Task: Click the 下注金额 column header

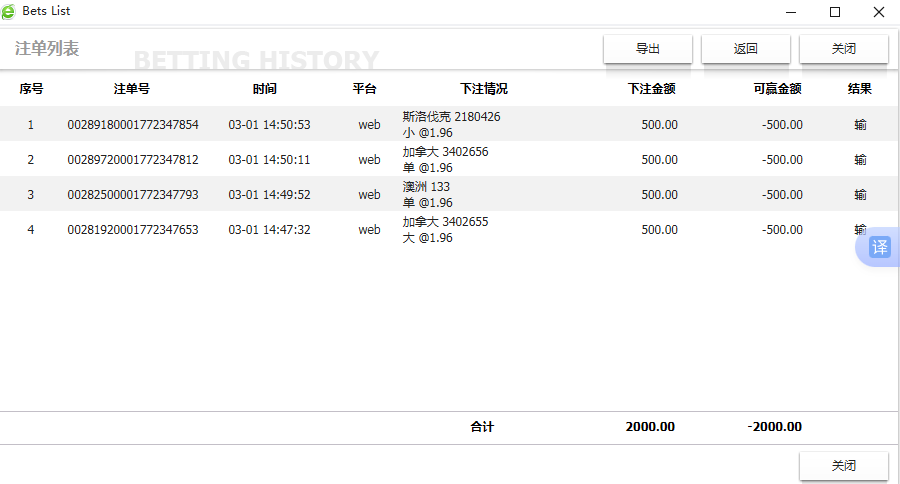Action: click(652, 89)
